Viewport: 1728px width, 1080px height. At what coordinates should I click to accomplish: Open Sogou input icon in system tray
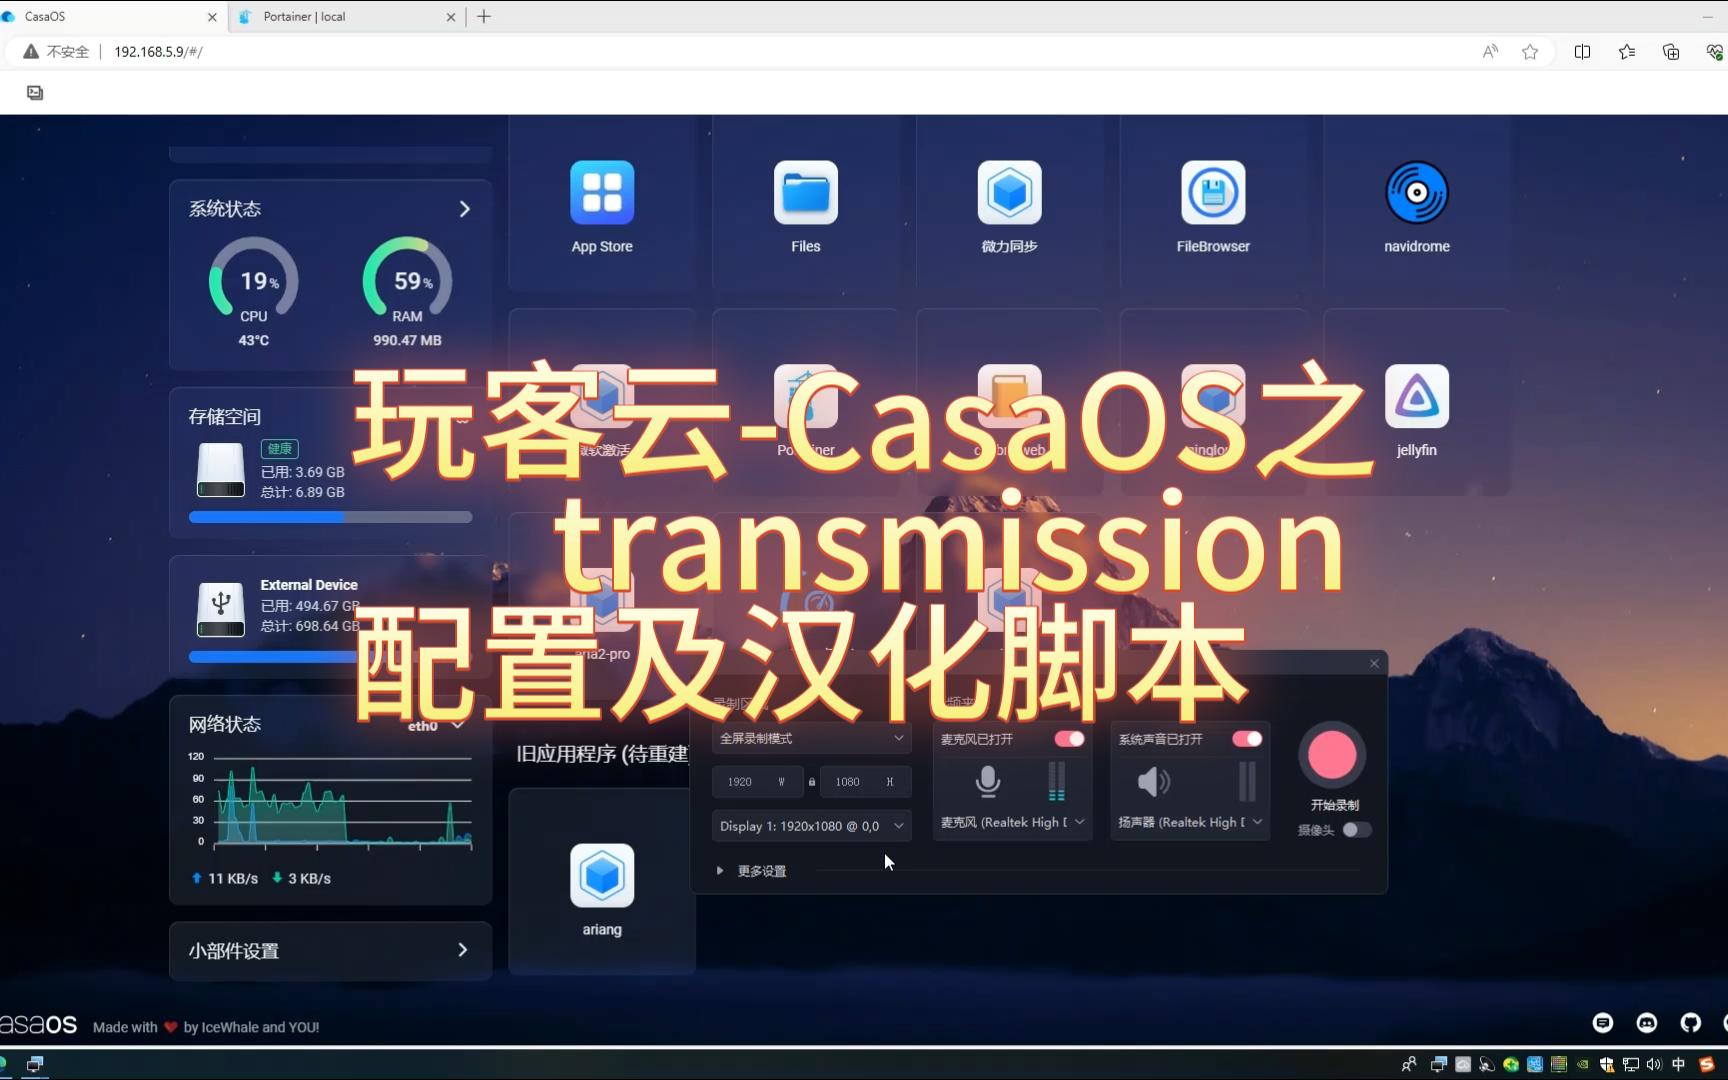point(1707,1065)
